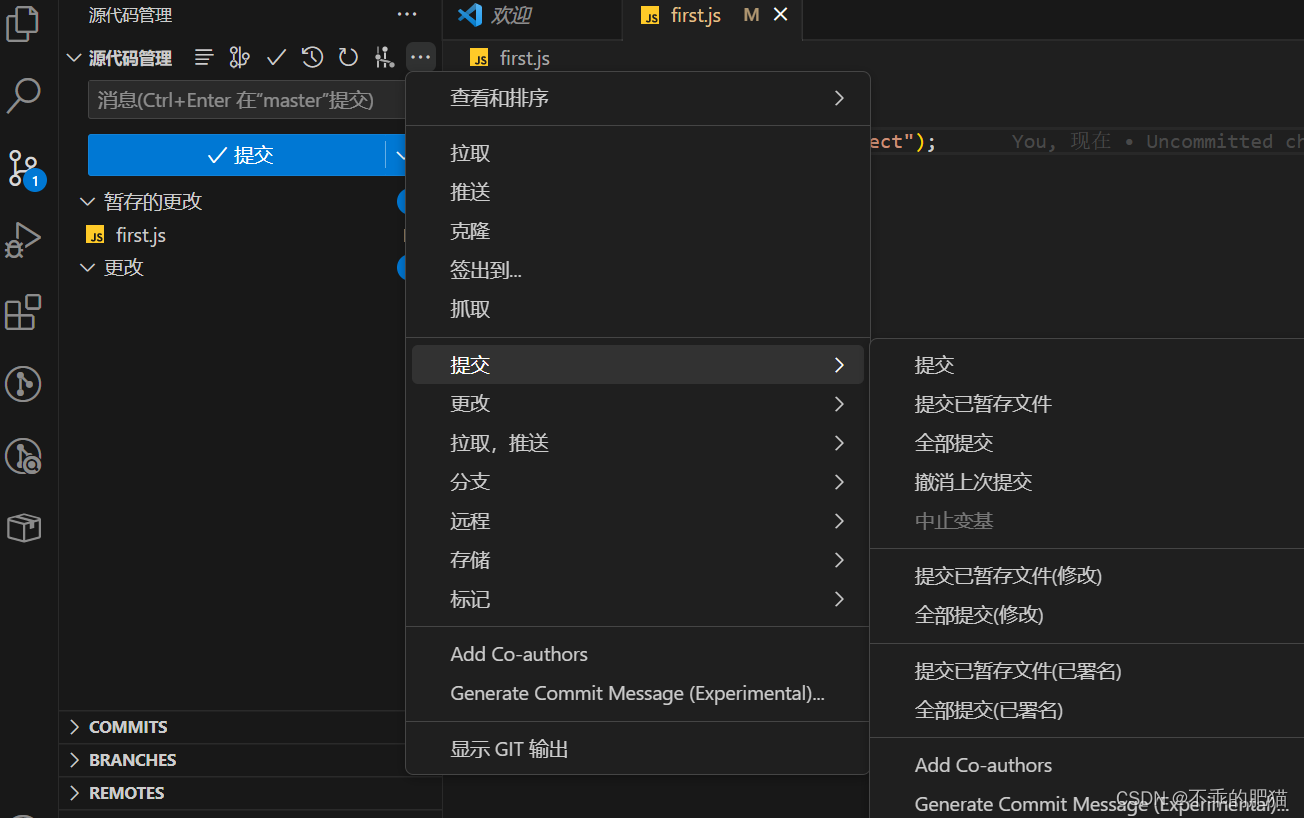
Task: Click the VS Code logo on 欢迎 tab
Action: click(470, 15)
